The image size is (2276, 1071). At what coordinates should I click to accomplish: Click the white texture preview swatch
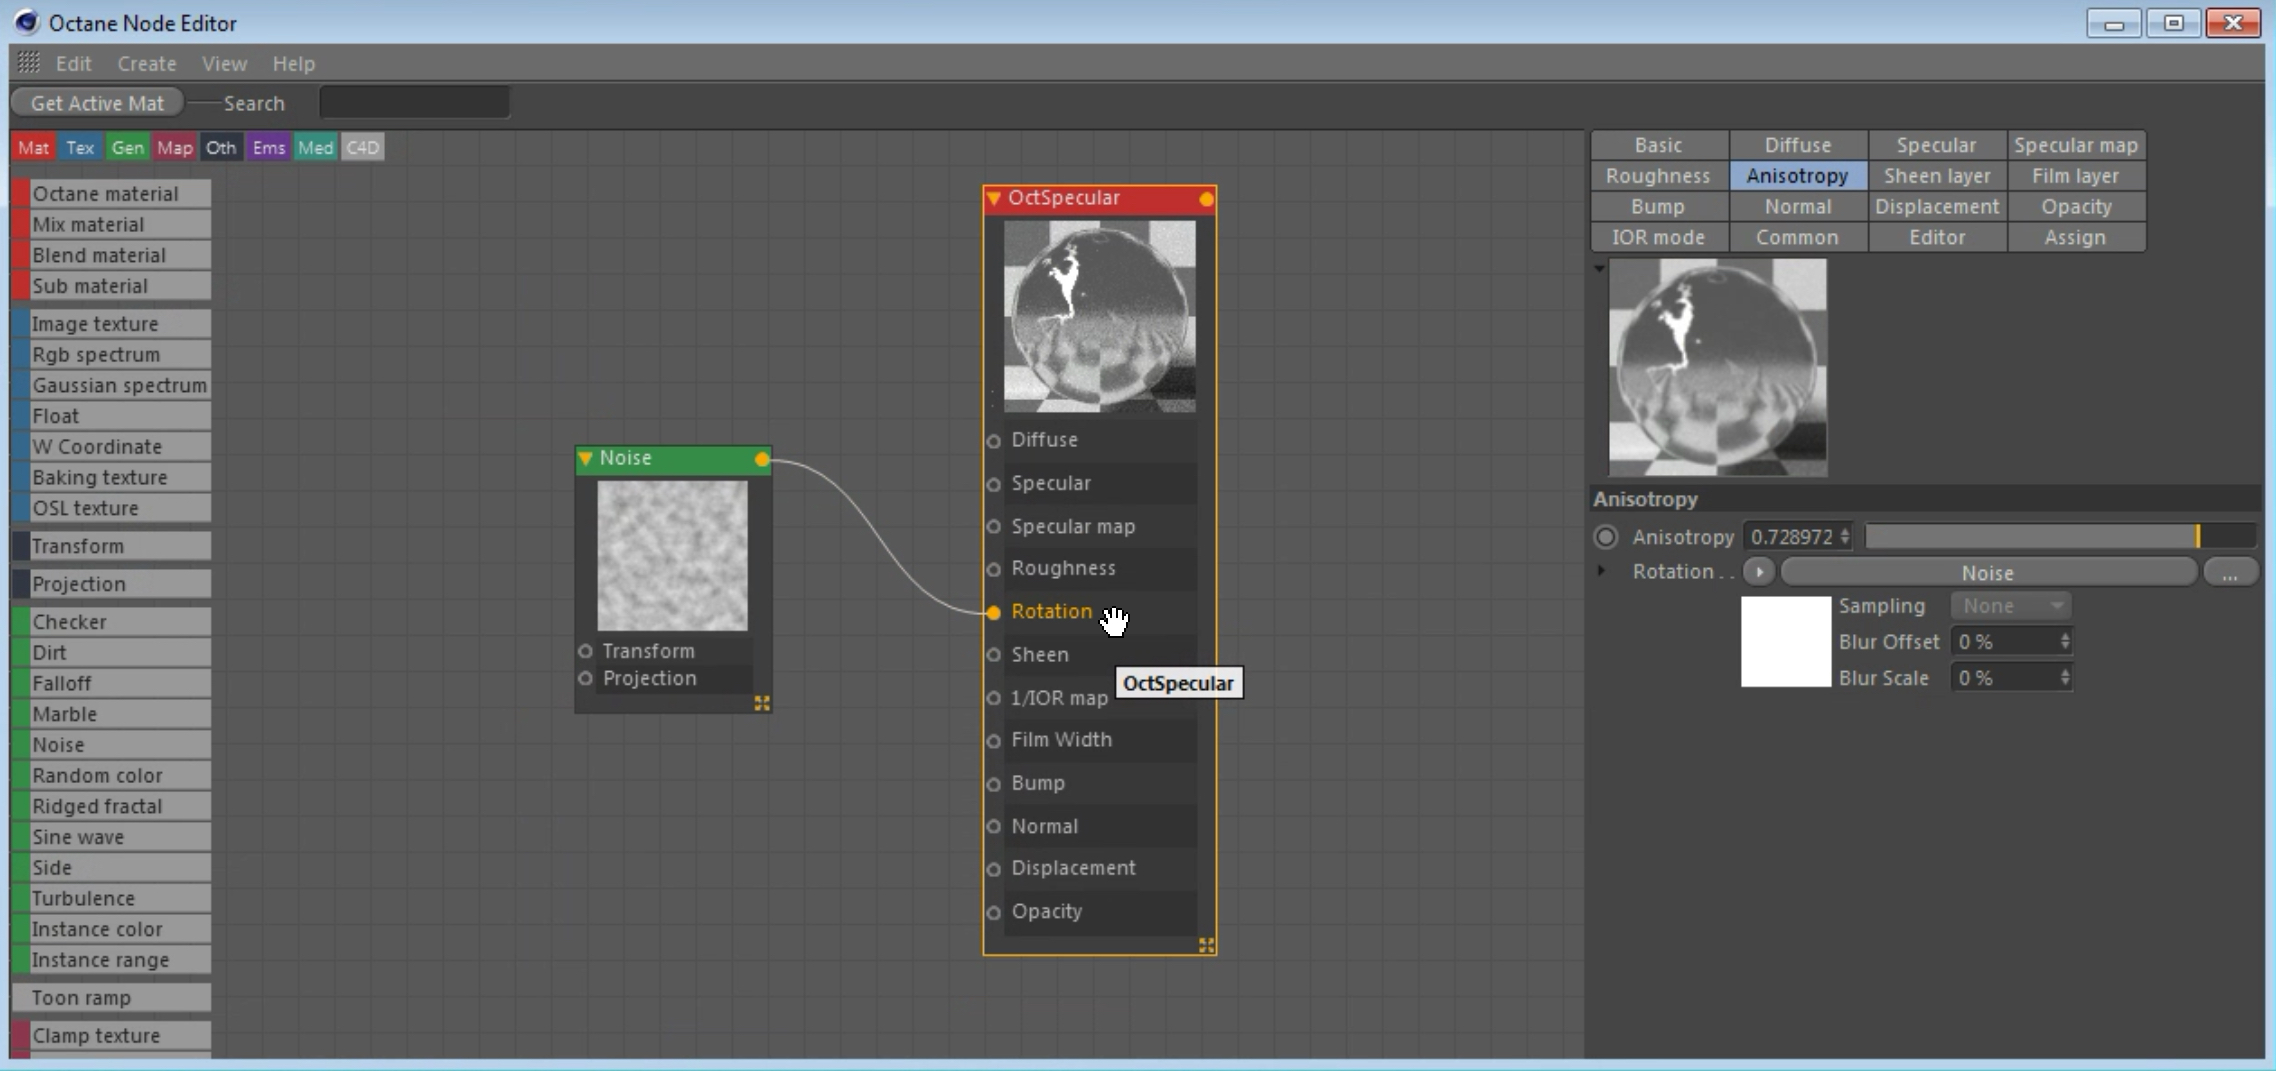[x=1786, y=642]
